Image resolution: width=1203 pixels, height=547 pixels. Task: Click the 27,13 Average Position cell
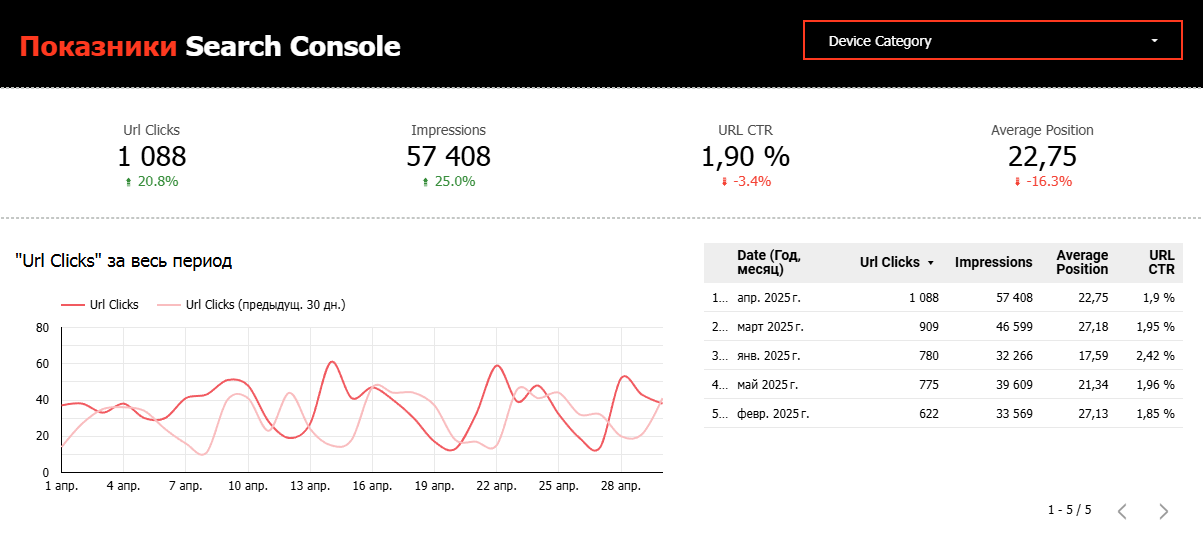1093,414
